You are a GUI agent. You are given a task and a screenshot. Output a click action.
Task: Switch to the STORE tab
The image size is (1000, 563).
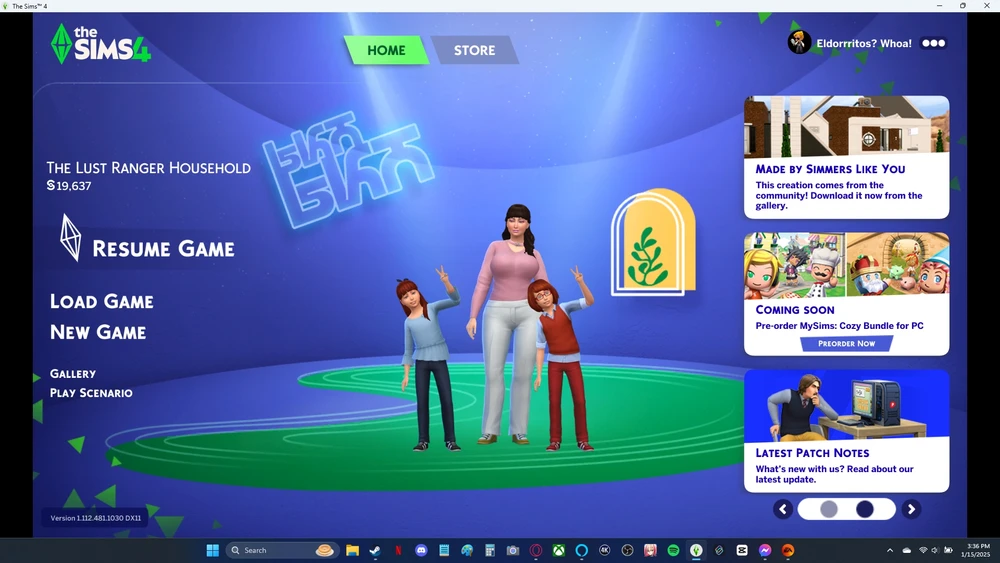[x=474, y=50]
